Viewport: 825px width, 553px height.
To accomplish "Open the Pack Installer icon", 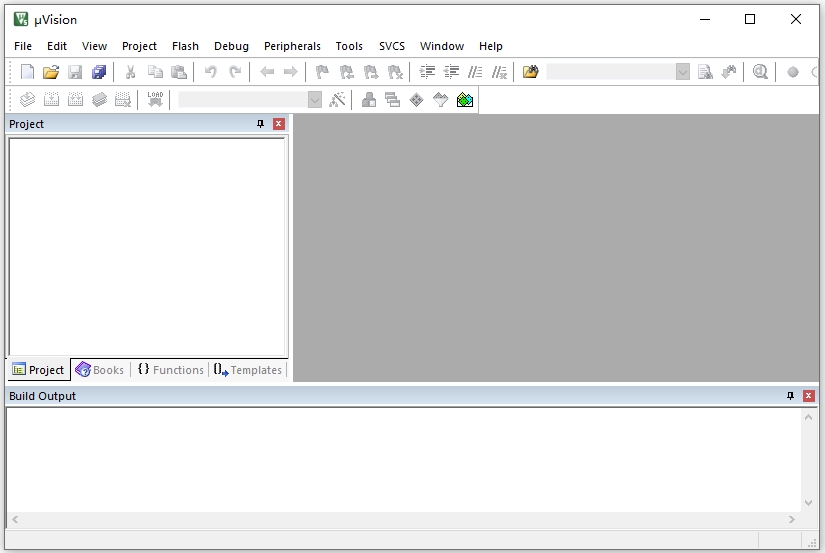I will (x=465, y=100).
